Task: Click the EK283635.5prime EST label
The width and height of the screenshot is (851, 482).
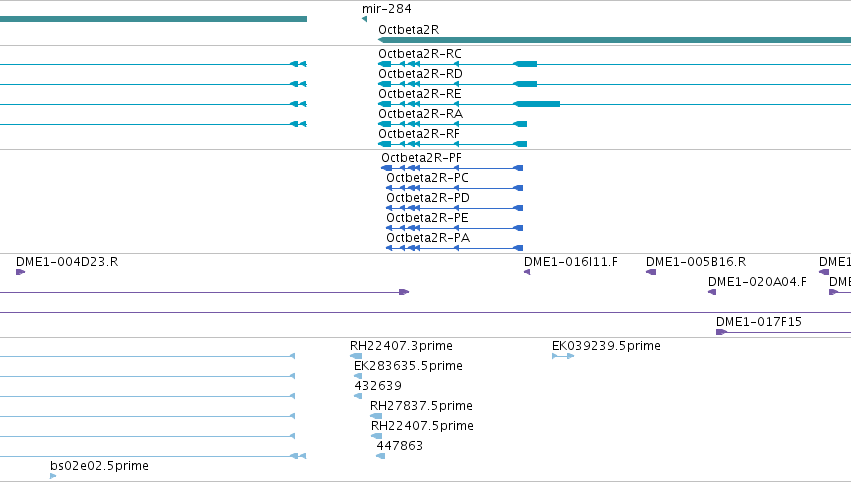Action: click(408, 366)
